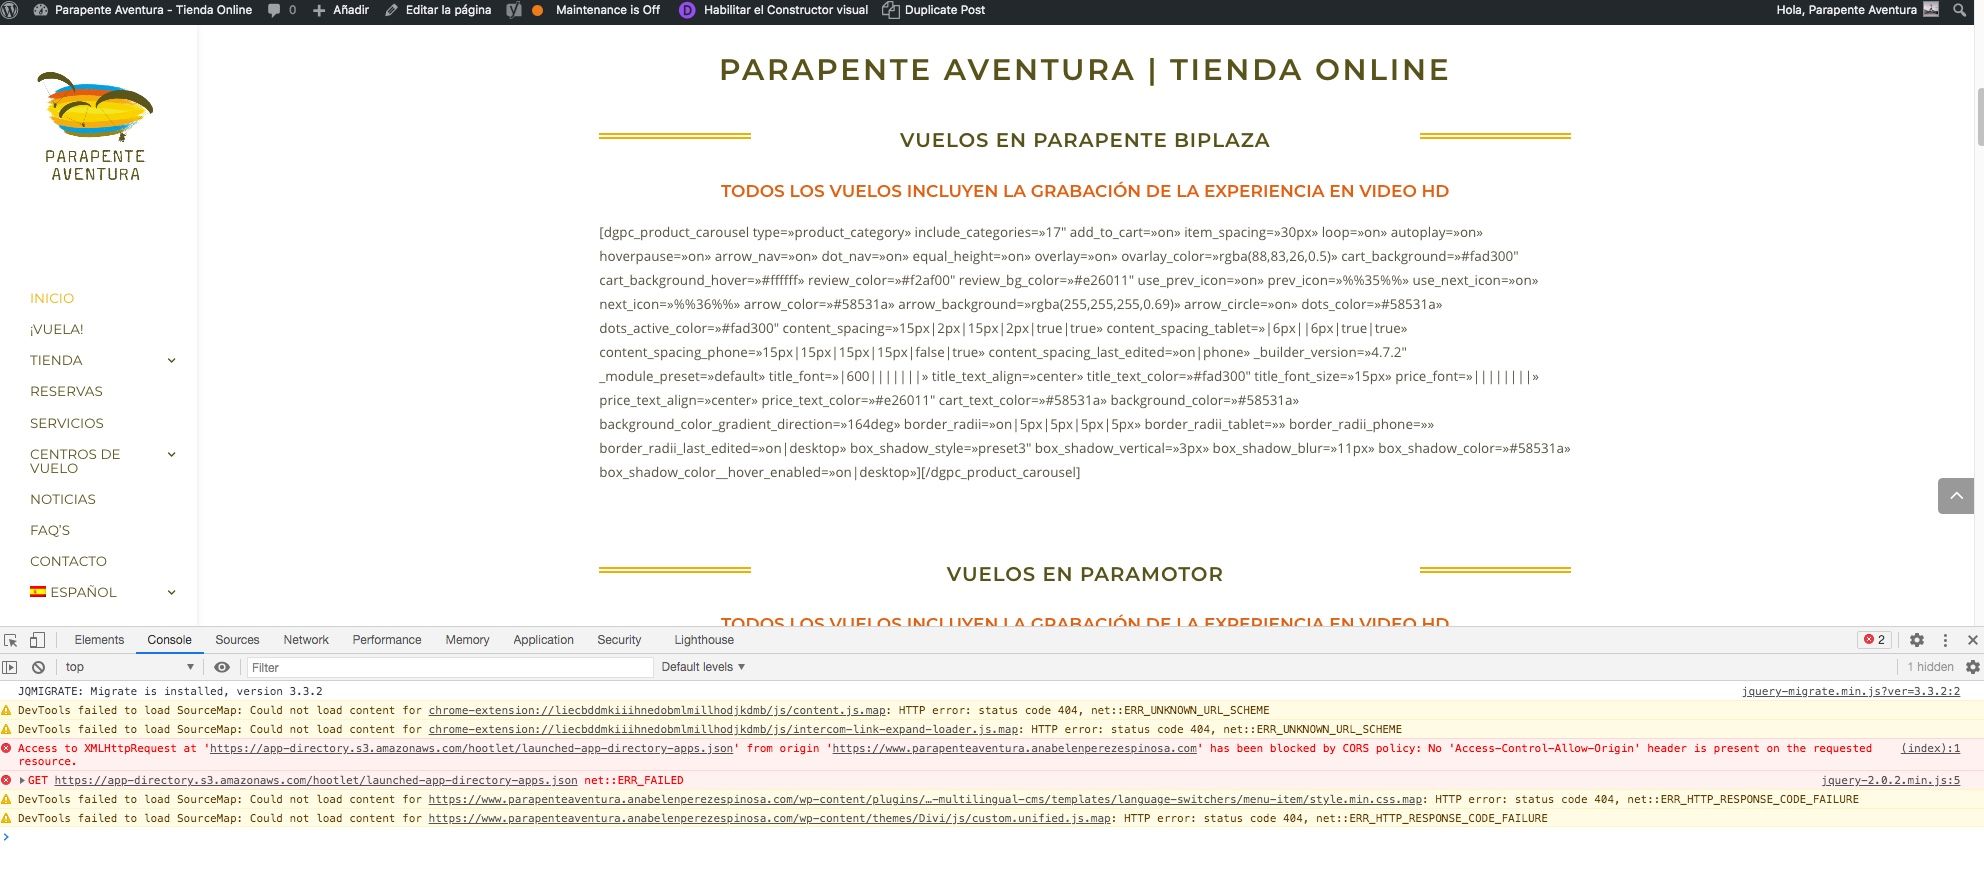
Task: Click the page vertical scrollbar thumb
Action: pos(1979,117)
